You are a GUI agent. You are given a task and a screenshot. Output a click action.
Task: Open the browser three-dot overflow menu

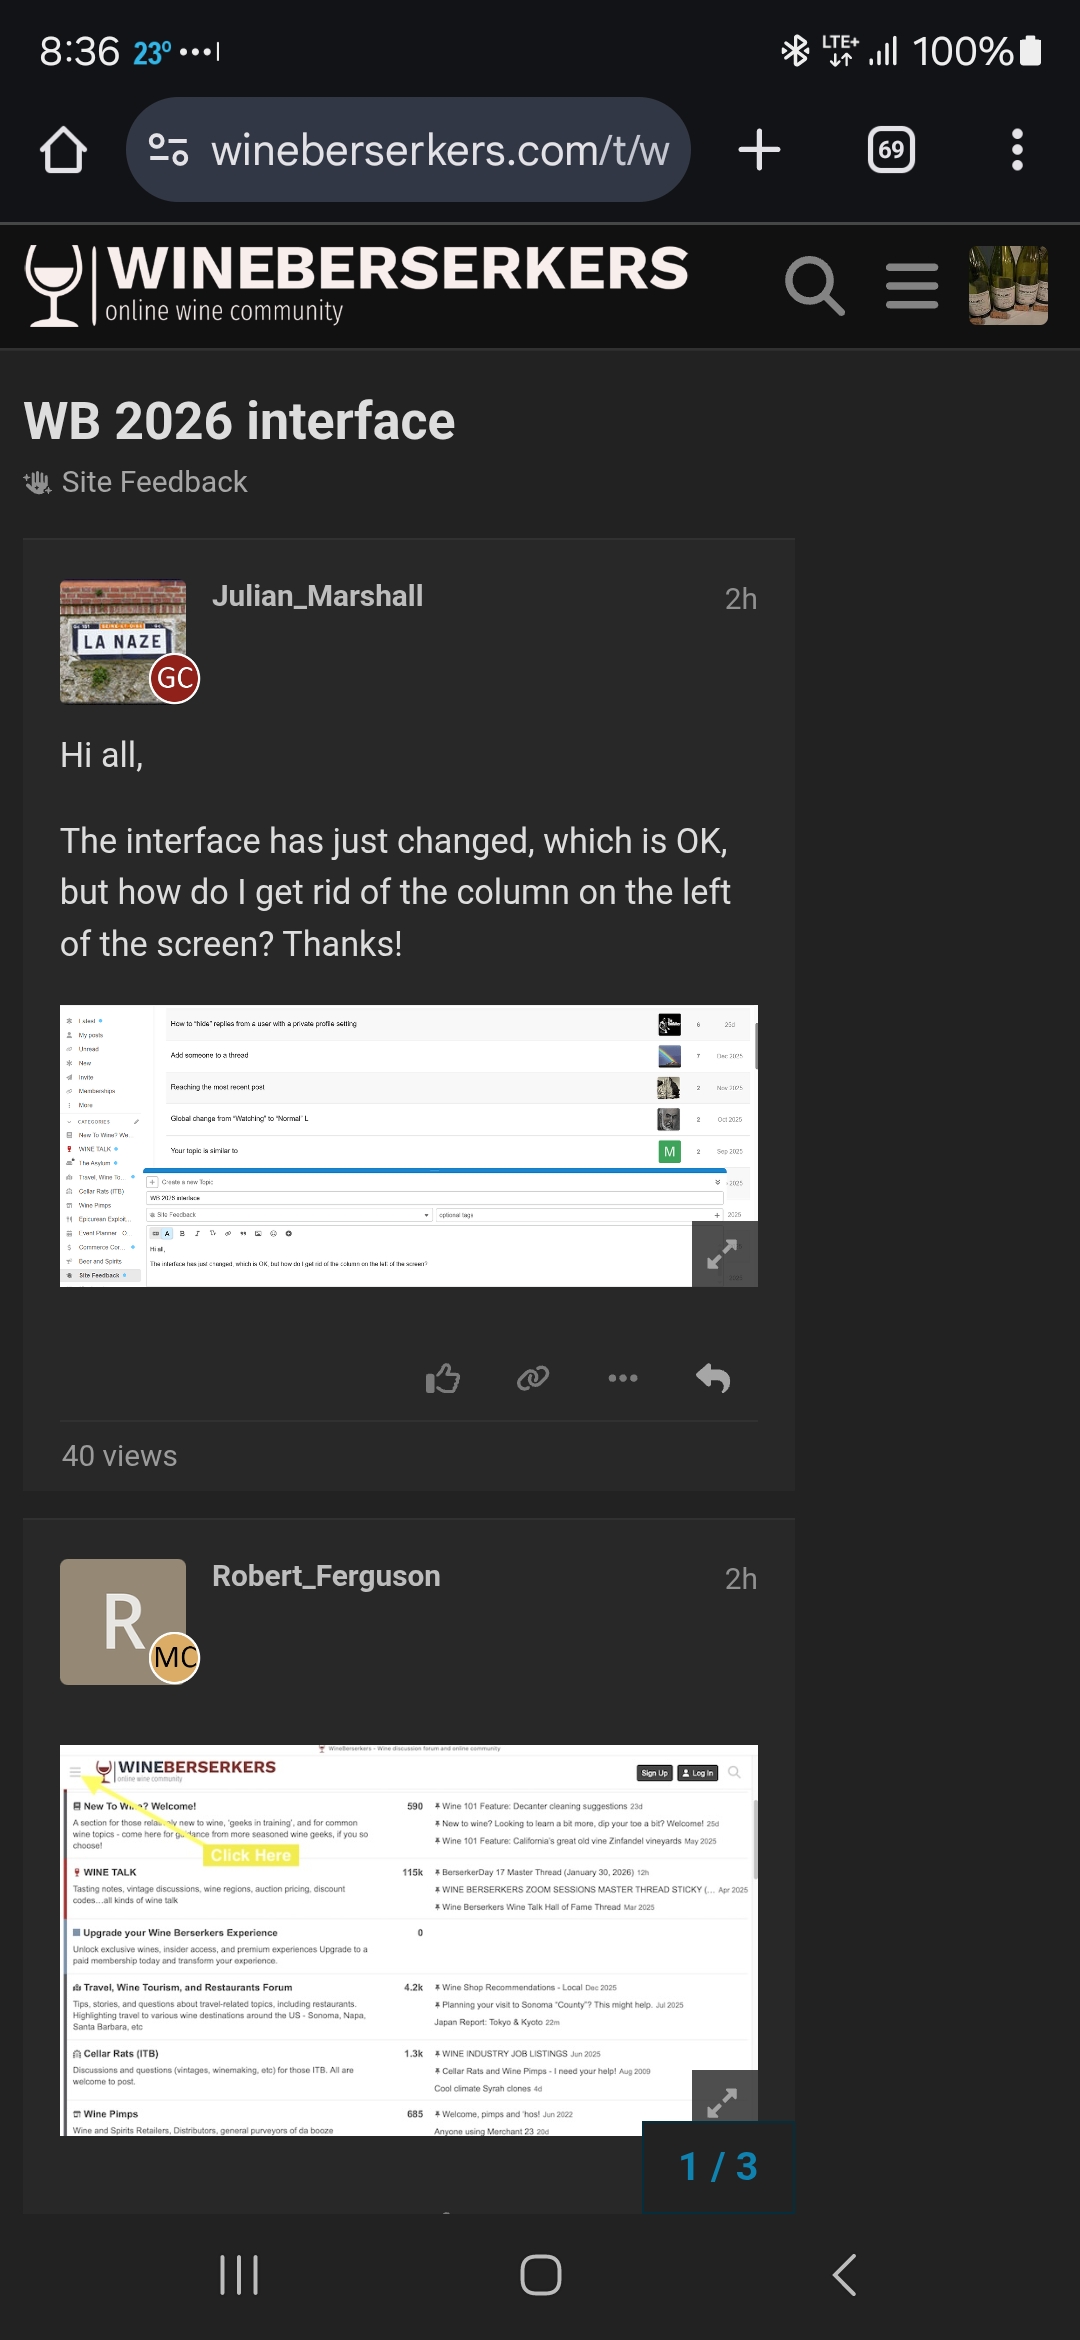point(1017,150)
